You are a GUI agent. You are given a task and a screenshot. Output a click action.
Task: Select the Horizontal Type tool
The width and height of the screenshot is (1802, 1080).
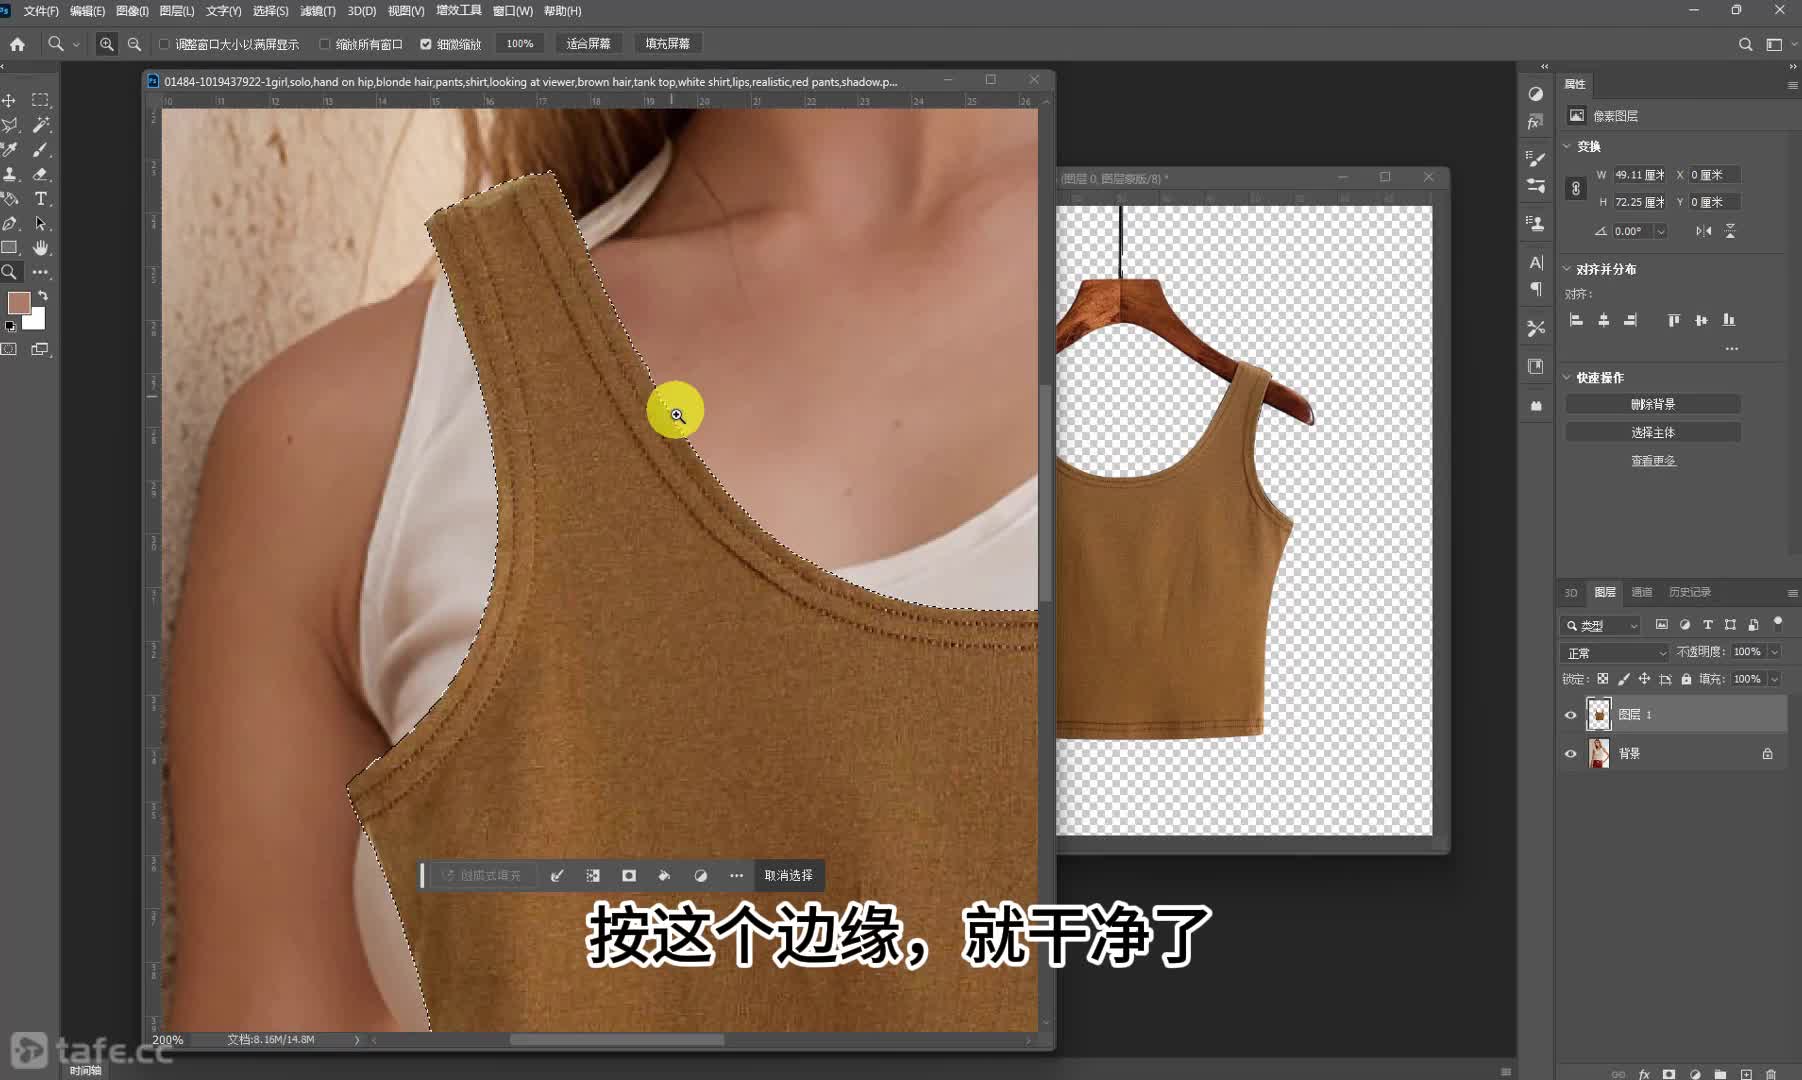40,199
